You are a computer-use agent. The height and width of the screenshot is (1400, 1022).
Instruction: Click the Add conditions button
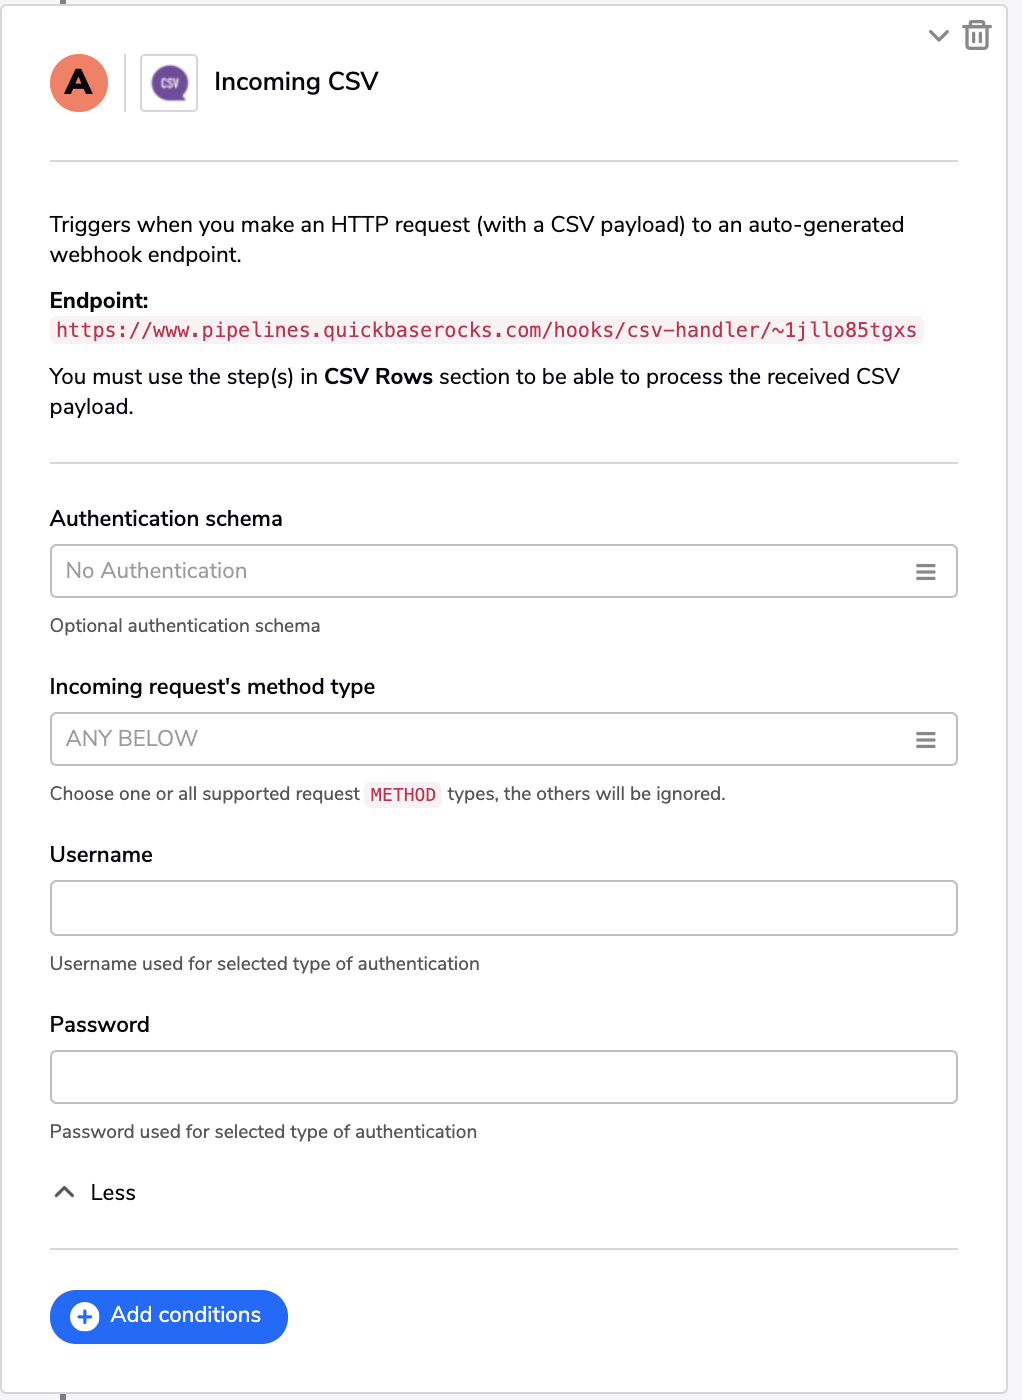169,1317
